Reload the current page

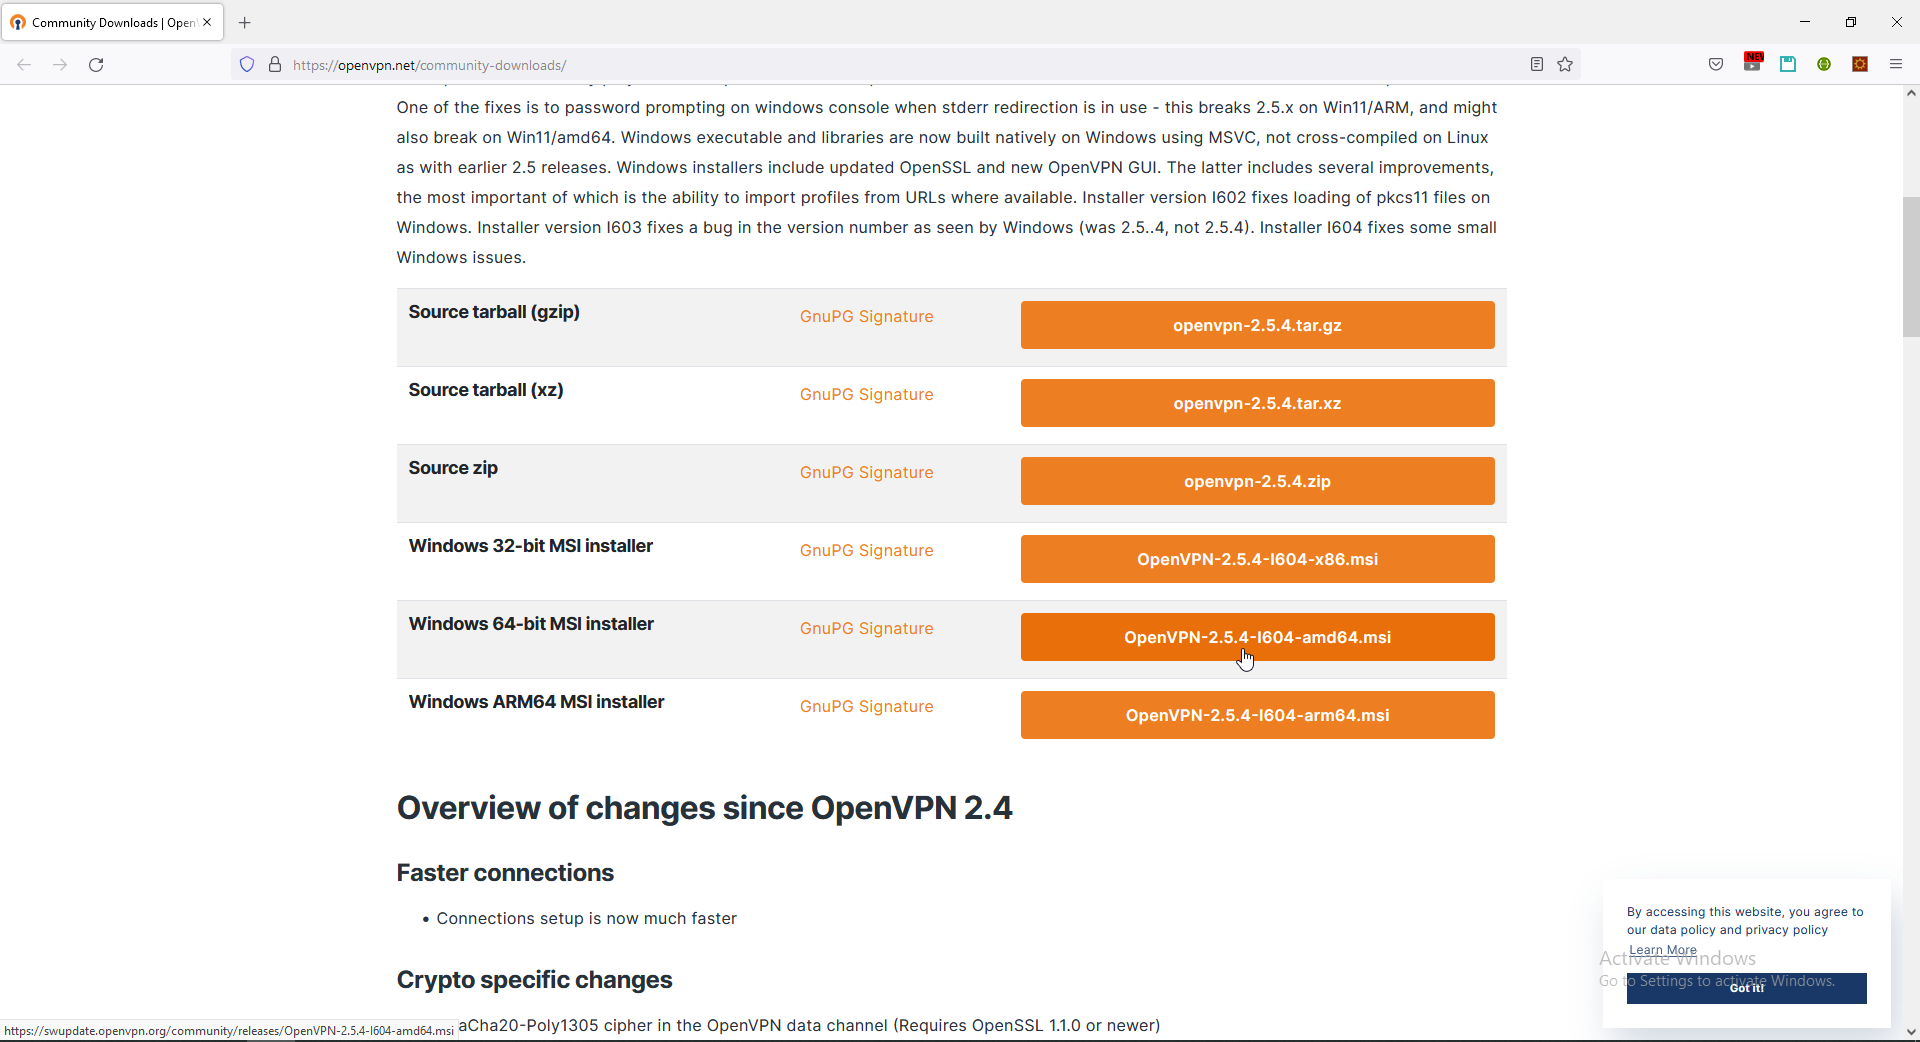tap(96, 65)
